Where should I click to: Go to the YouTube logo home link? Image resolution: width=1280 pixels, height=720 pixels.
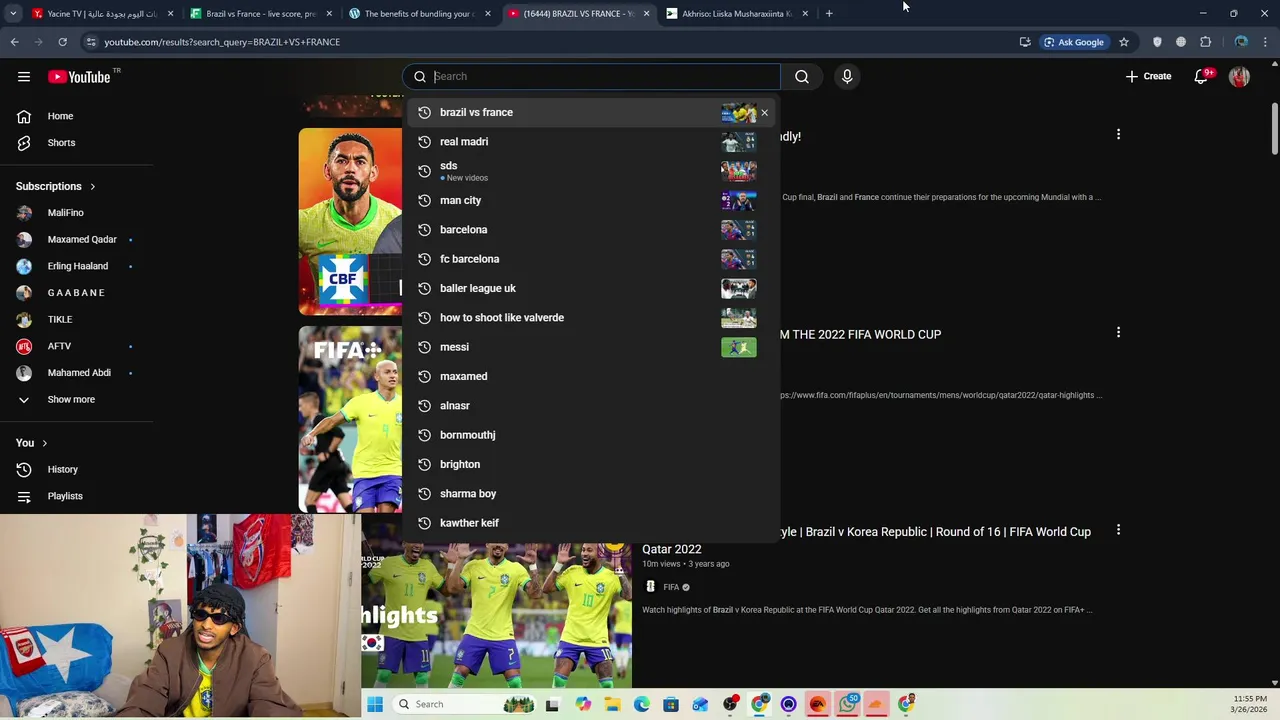click(x=79, y=77)
